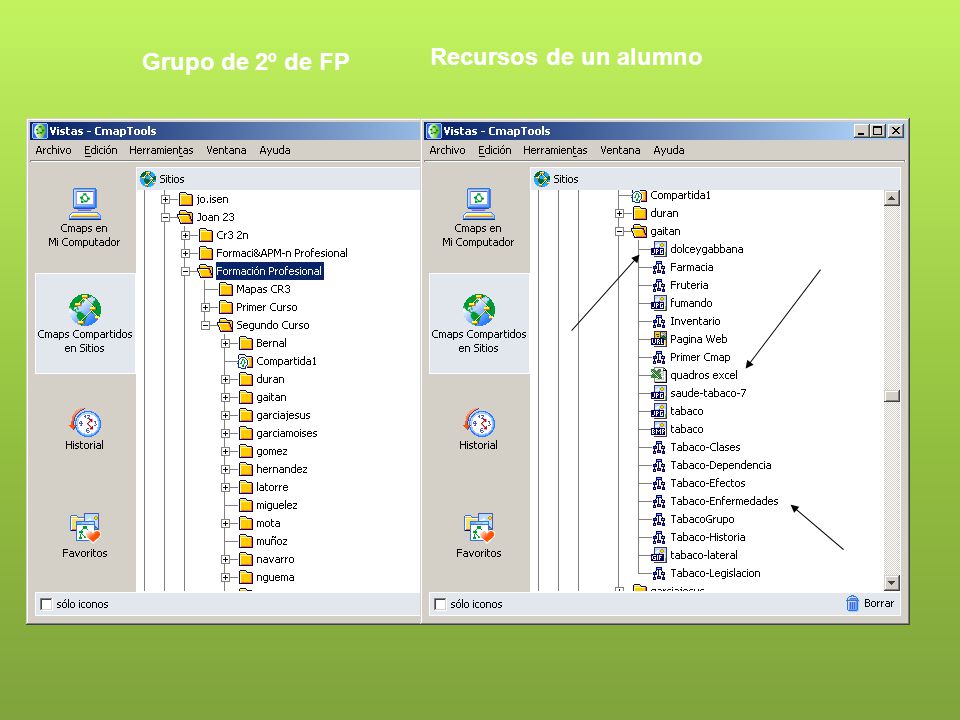Open Ventana menu in right window
This screenshot has height=720, width=960.
pyautogui.click(x=620, y=150)
